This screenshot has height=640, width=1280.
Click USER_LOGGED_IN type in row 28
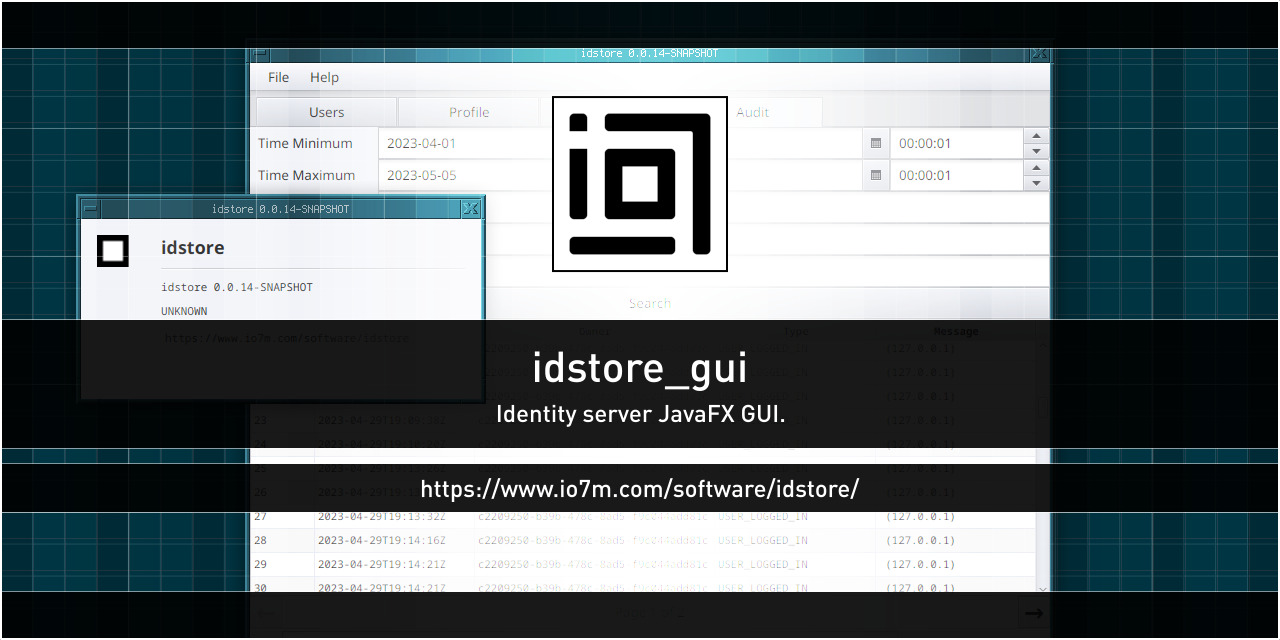coord(763,540)
